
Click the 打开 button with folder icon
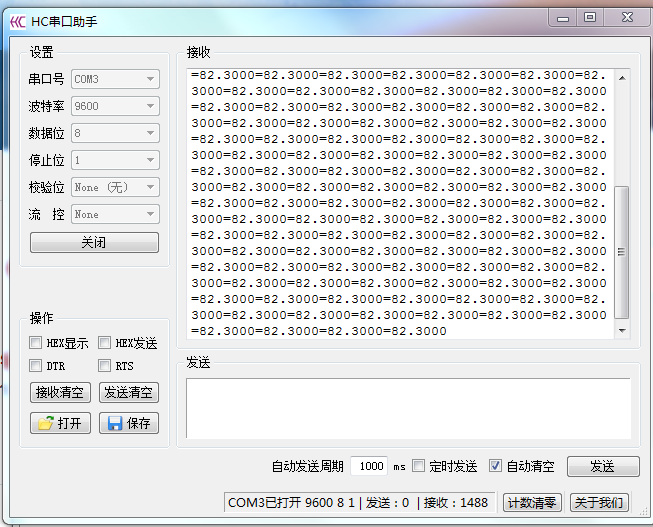(x=60, y=423)
